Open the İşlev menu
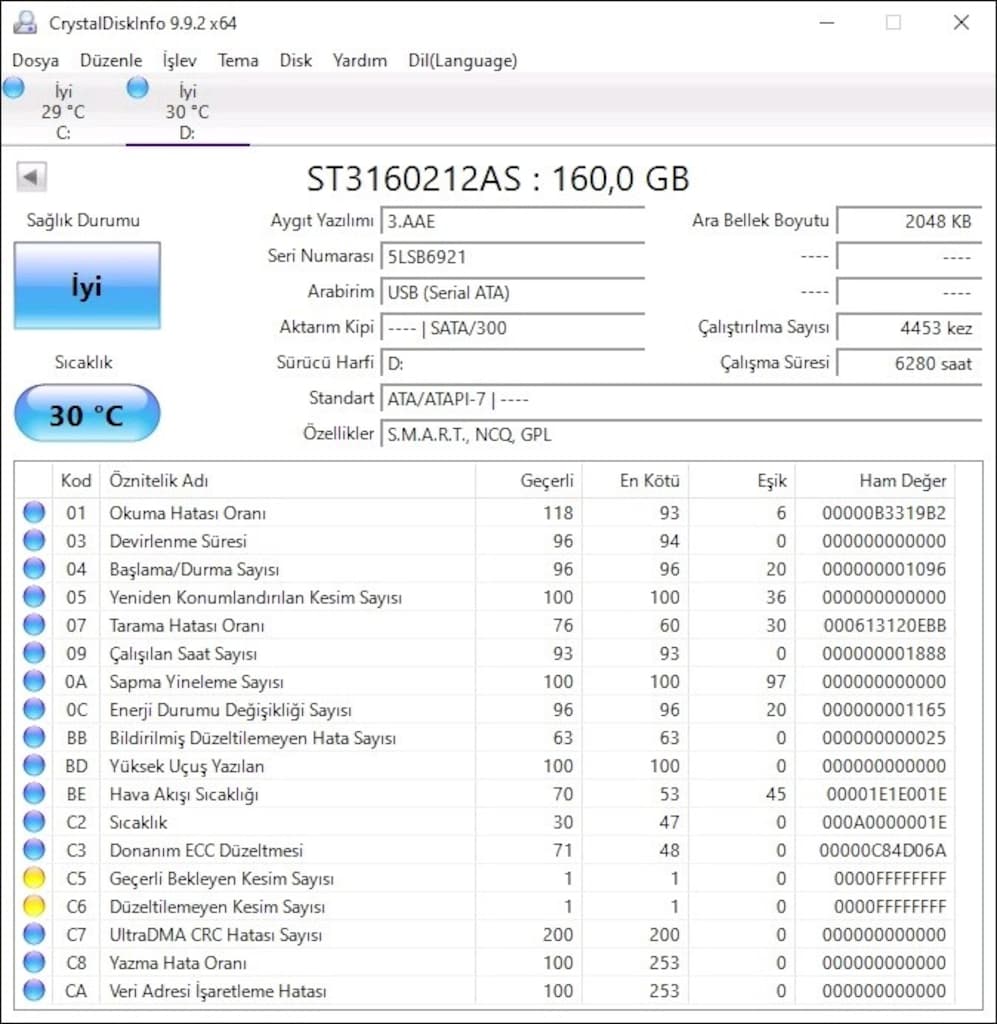This screenshot has height=1024, width=997. point(180,61)
